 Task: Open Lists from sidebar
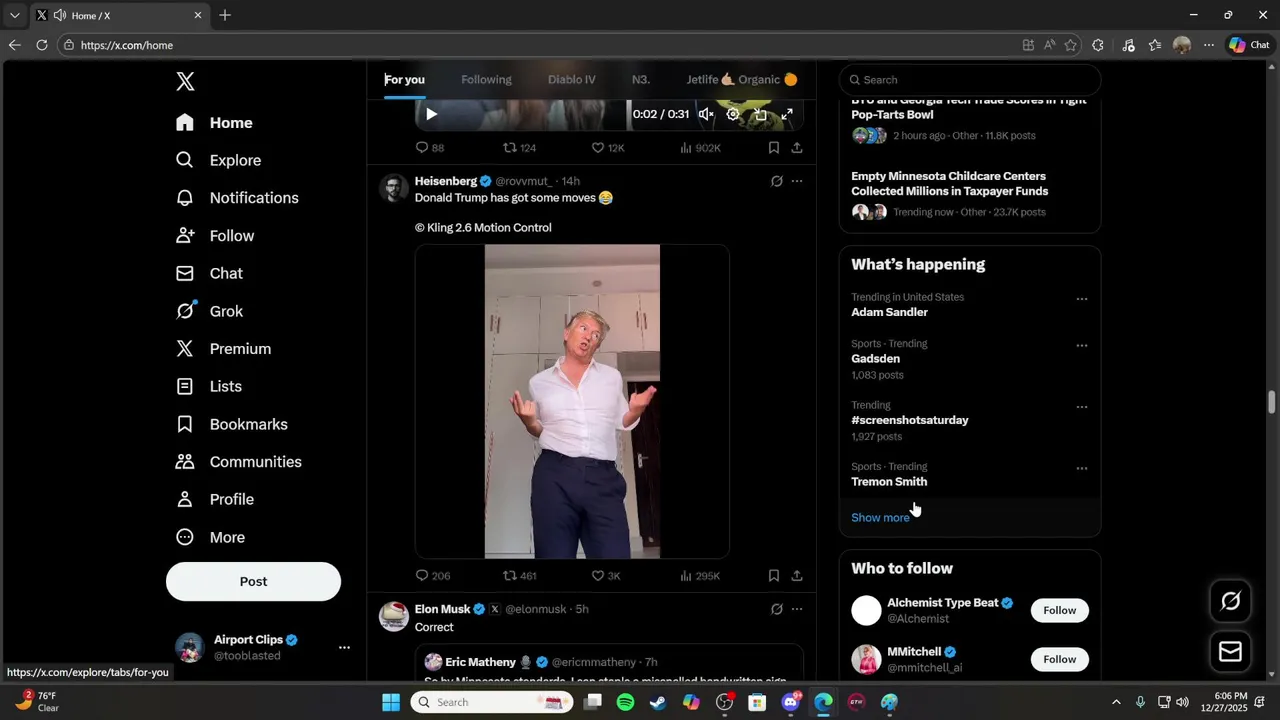(x=208, y=387)
